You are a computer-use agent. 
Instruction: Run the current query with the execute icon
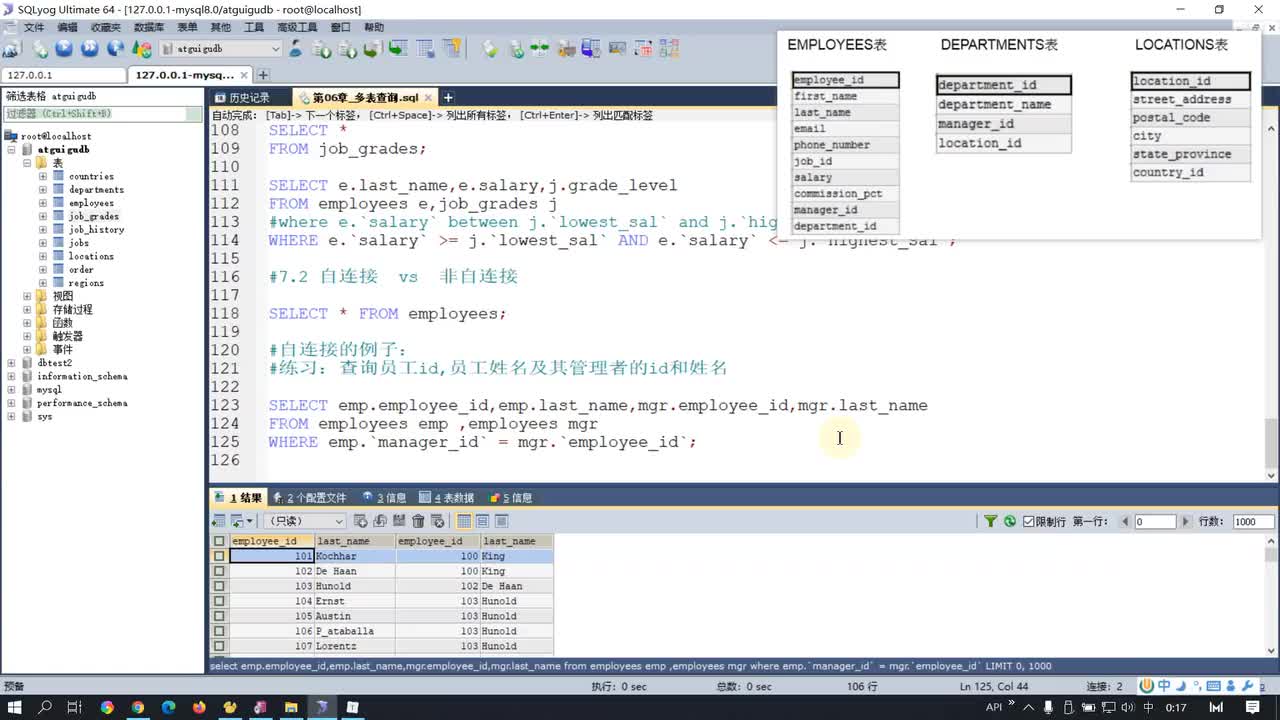point(64,48)
